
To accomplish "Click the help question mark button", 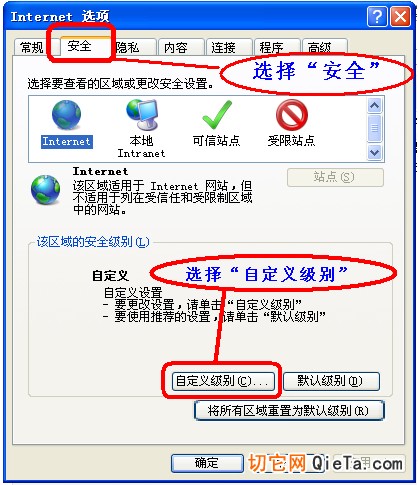I will 377,17.
